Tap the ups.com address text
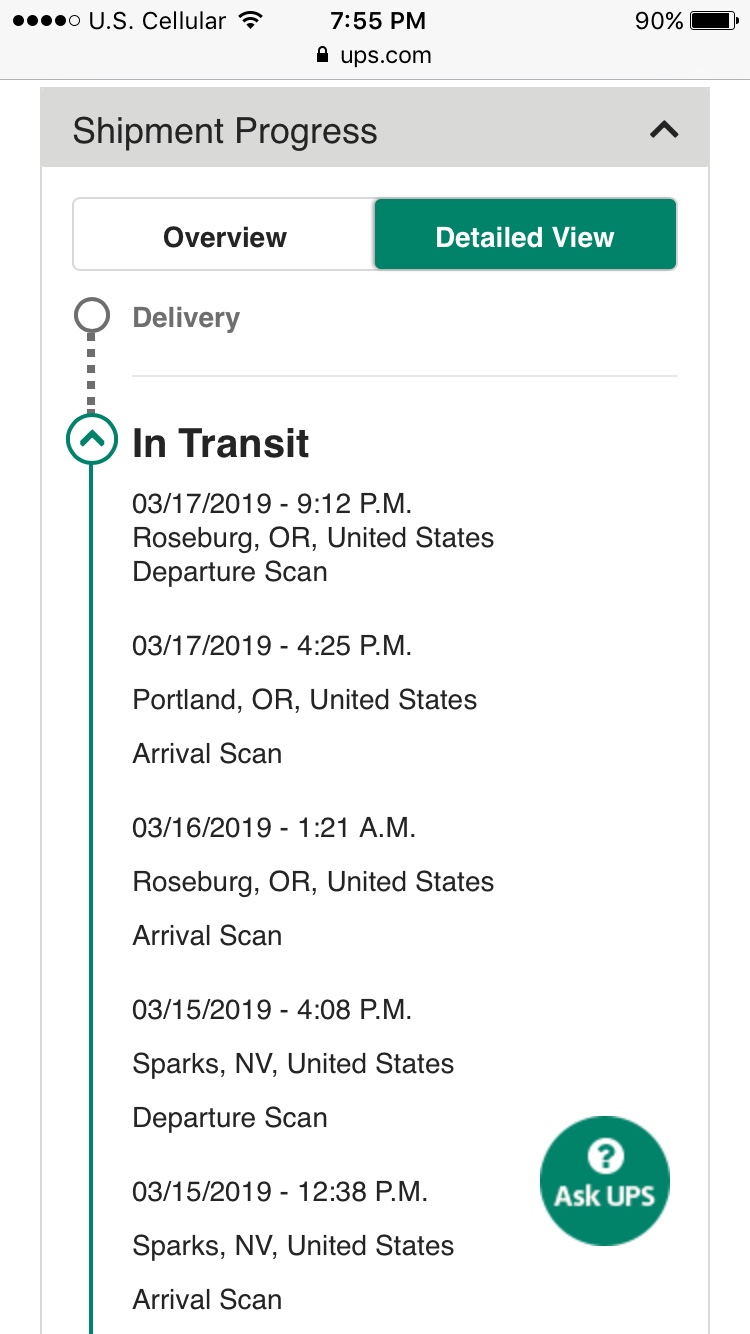Viewport: 750px width, 1334px height. pyautogui.click(x=386, y=55)
